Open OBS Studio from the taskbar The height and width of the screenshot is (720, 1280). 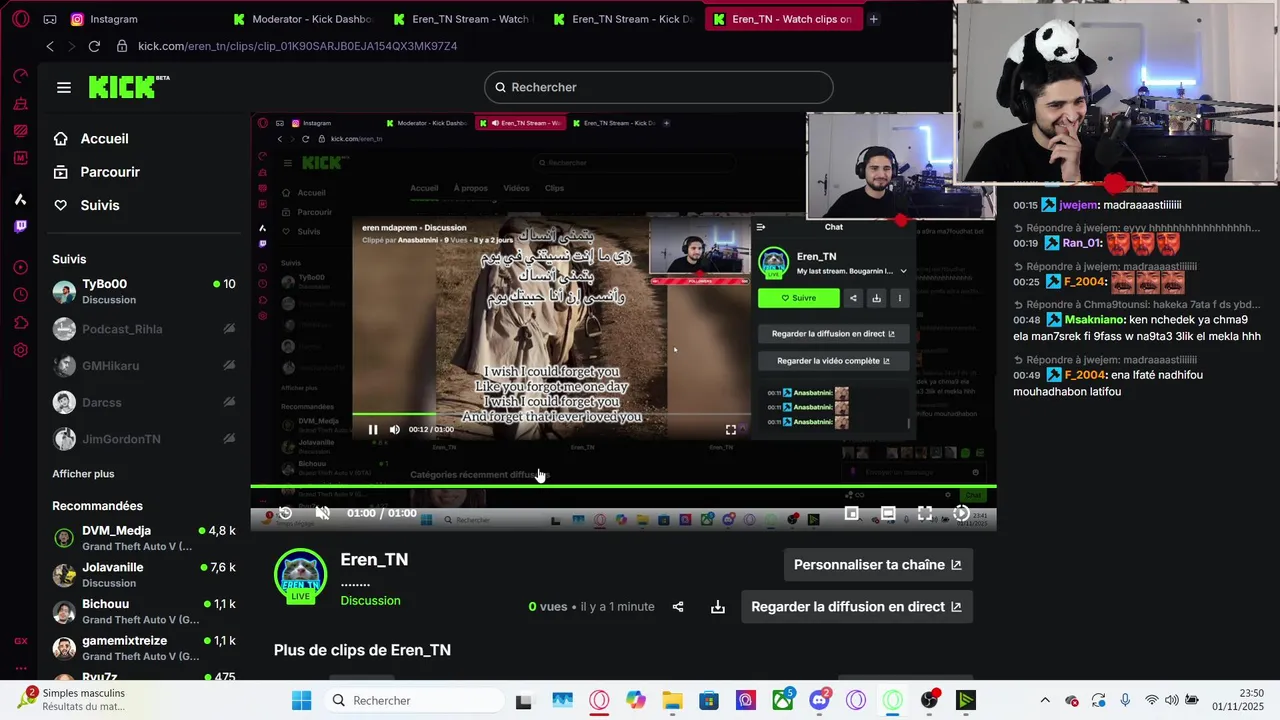930,700
